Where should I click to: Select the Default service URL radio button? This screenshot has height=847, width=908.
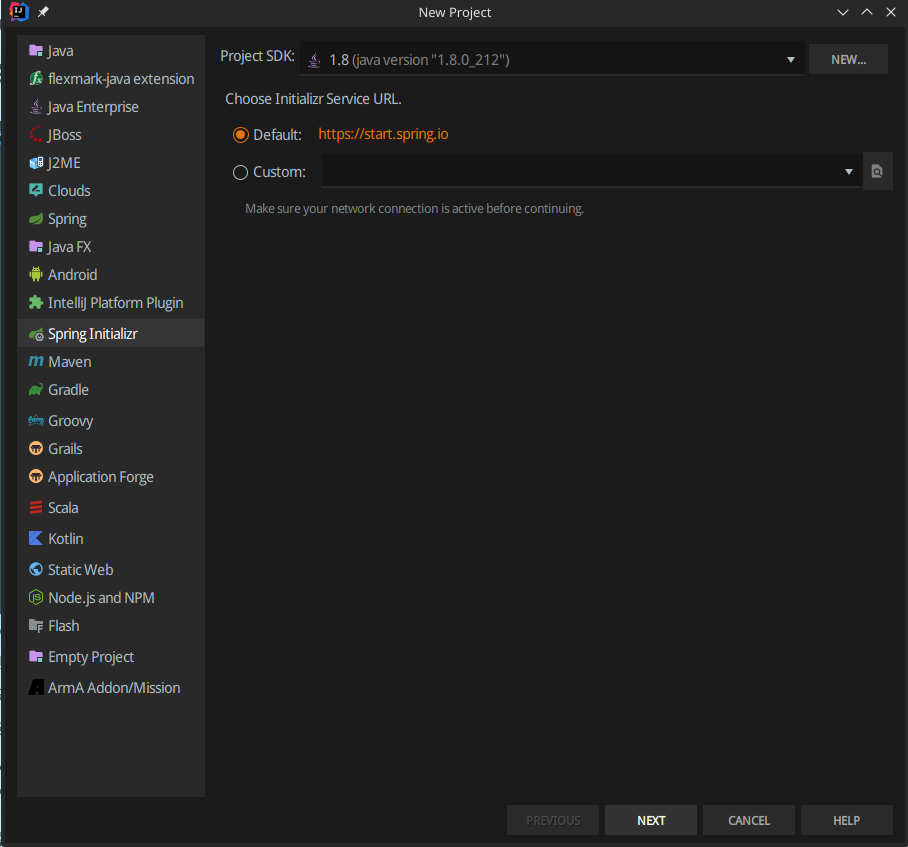240,135
